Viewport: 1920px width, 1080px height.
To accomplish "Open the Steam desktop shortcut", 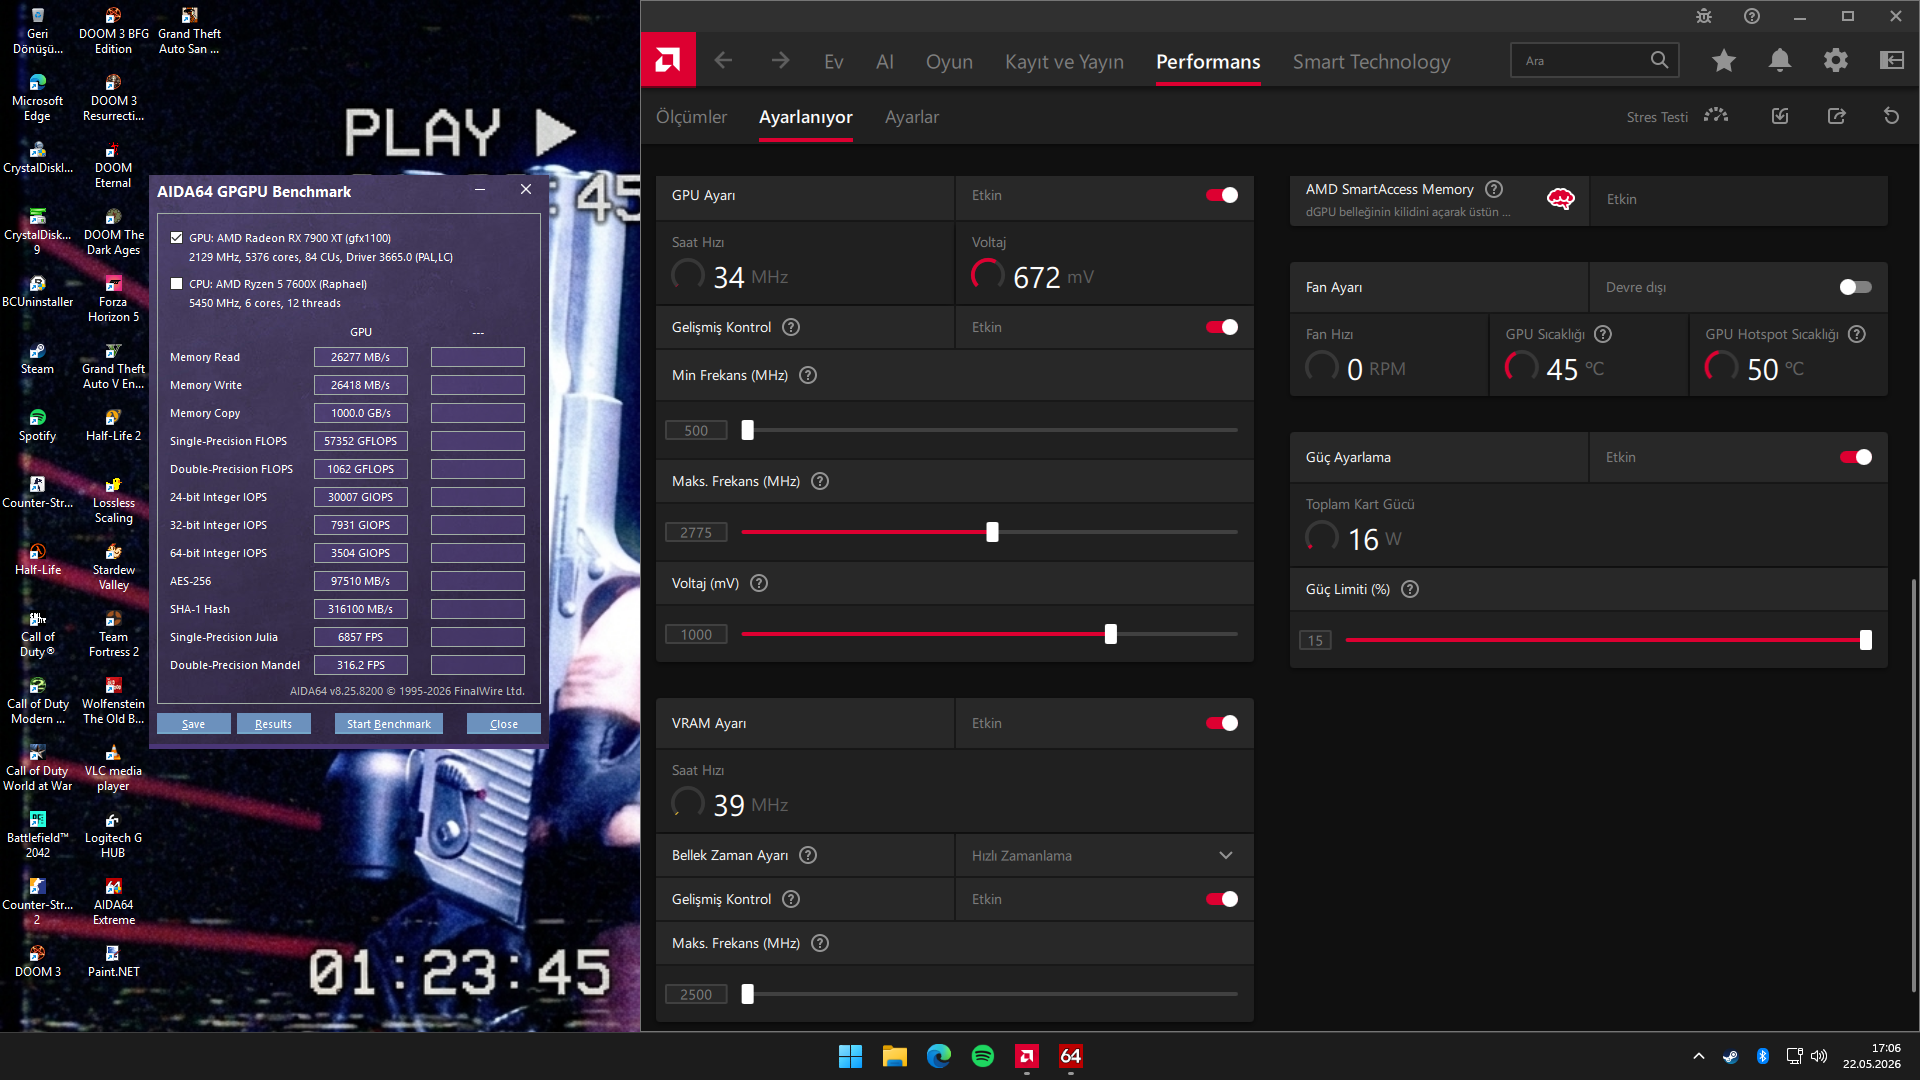I will click(37, 358).
